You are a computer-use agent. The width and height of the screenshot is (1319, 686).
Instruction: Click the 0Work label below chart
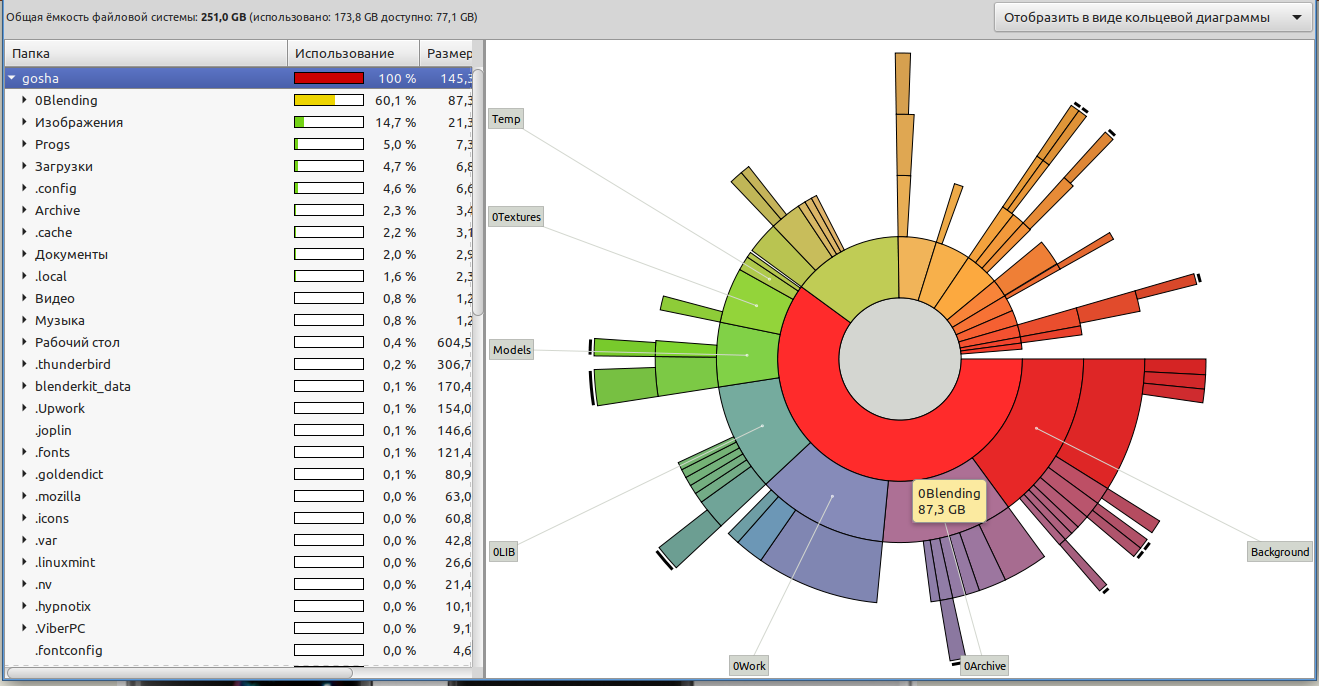(x=750, y=666)
